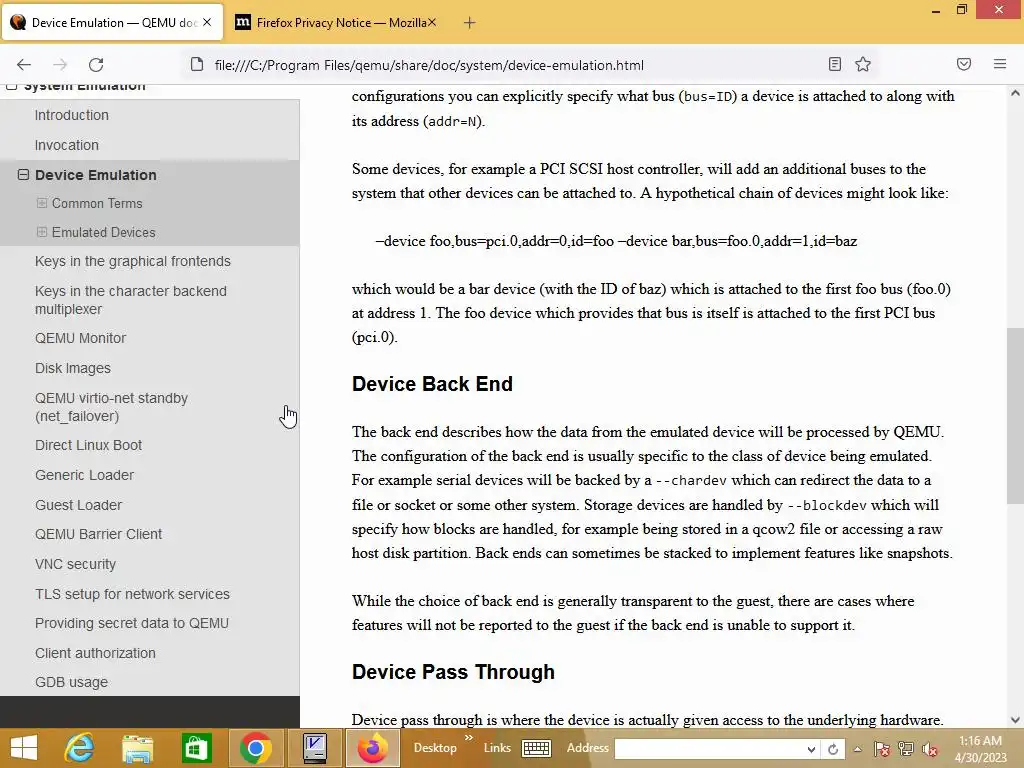Open Firefox application menu hamburger
The height and width of the screenshot is (768, 1024).
tap(1000, 64)
